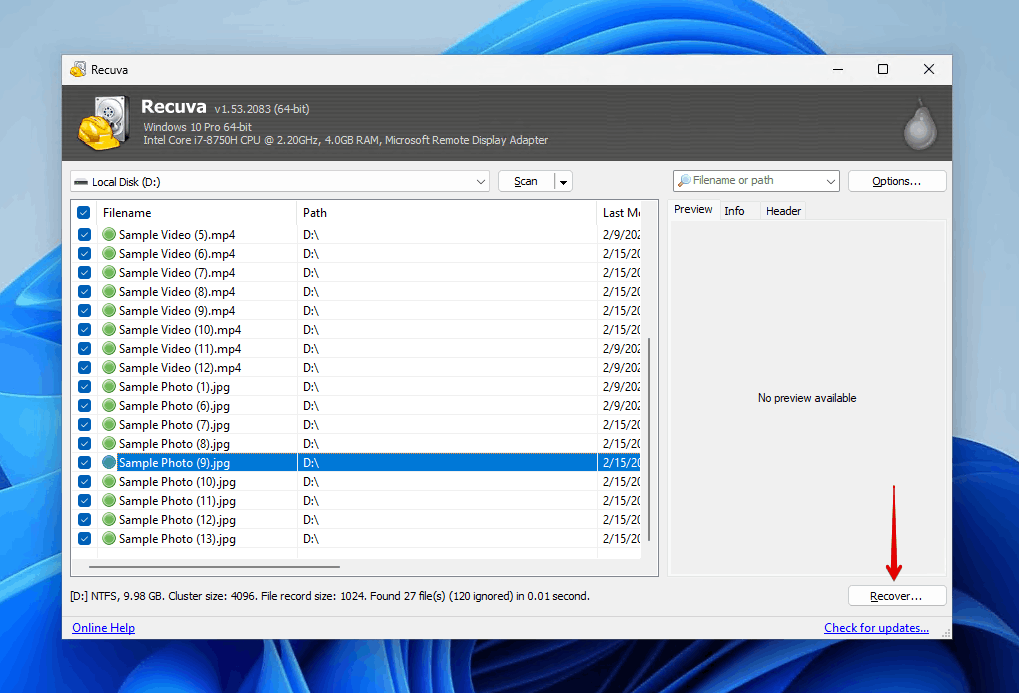Screen dimensions: 1019x693
Task: Click the Recuva title bar app icon
Action: tap(79, 70)
